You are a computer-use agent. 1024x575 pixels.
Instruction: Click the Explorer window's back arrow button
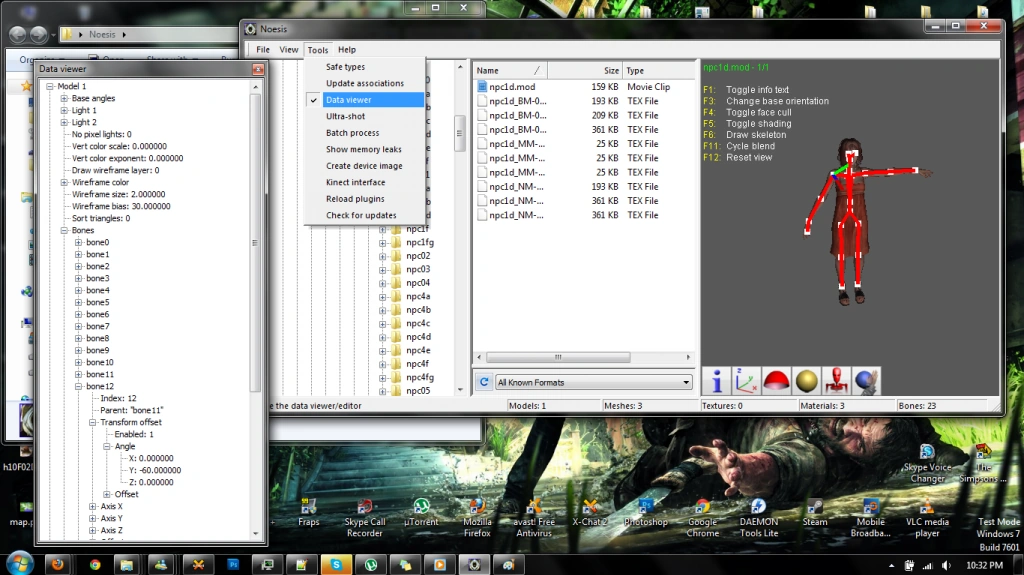pyautogui.click(x=18, y=34)
